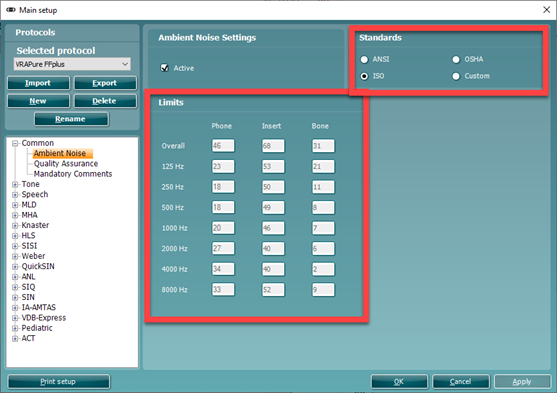Select the Pediatric tree item
The width and height of the screenshot is (557, 393).
(x=37, y=328)
